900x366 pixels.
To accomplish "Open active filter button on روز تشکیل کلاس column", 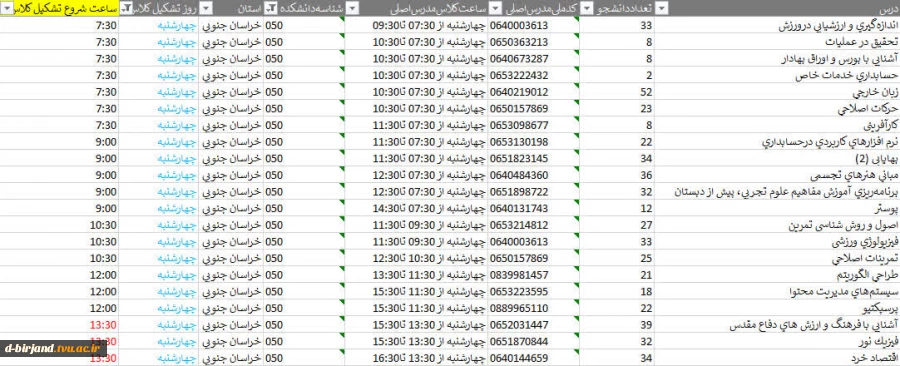I will [x=127, y=9].
